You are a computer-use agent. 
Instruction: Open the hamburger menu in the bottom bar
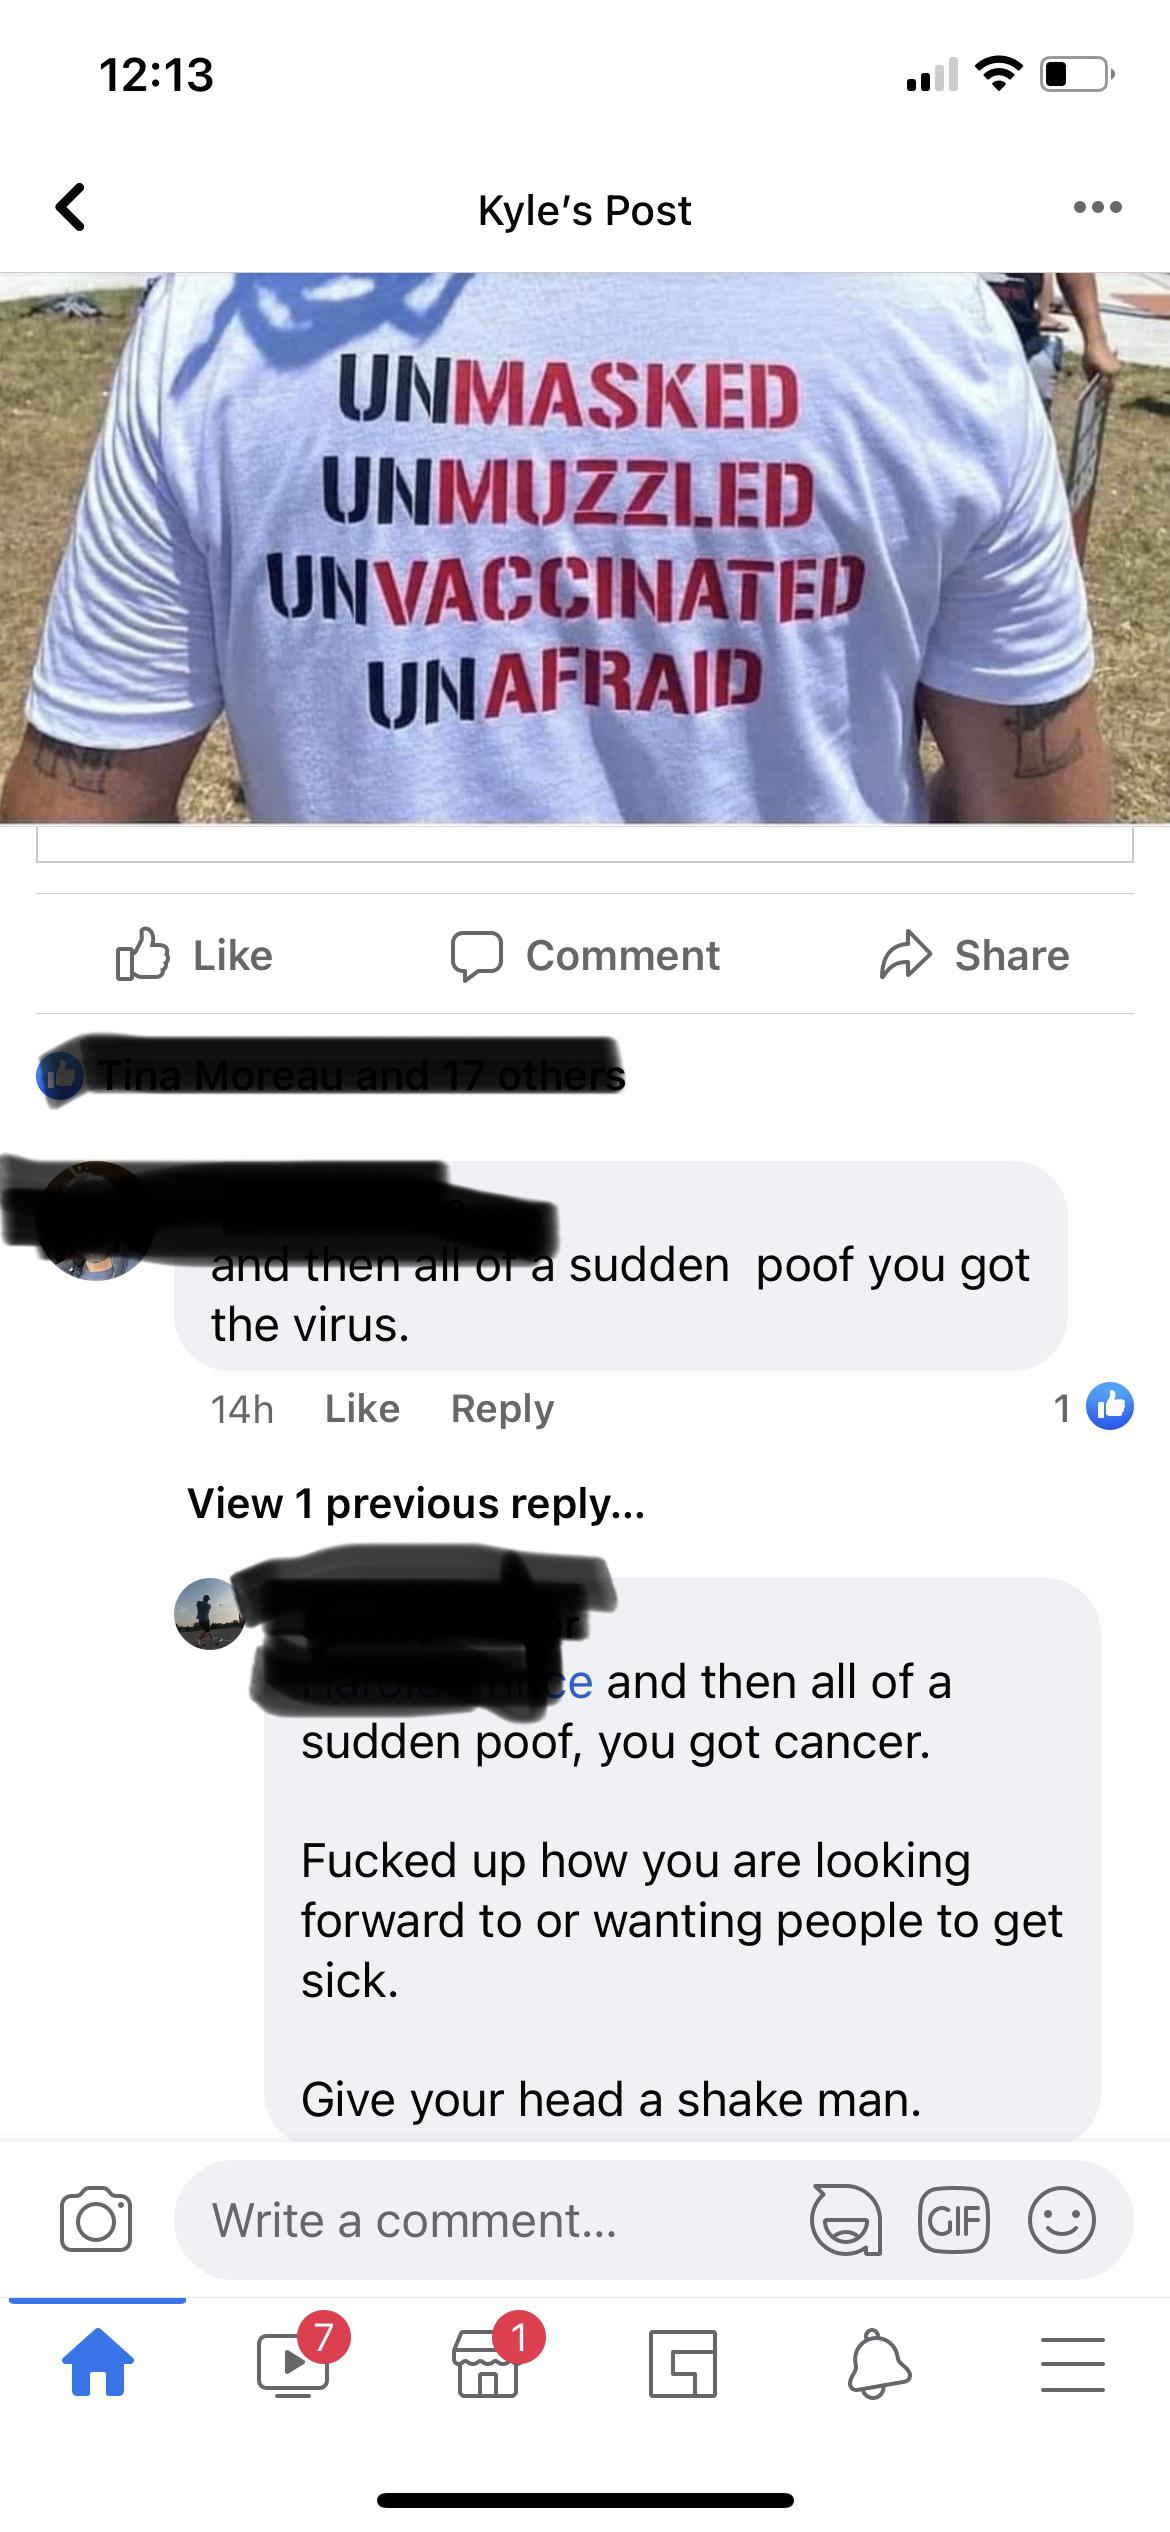coord(1073,2364)
